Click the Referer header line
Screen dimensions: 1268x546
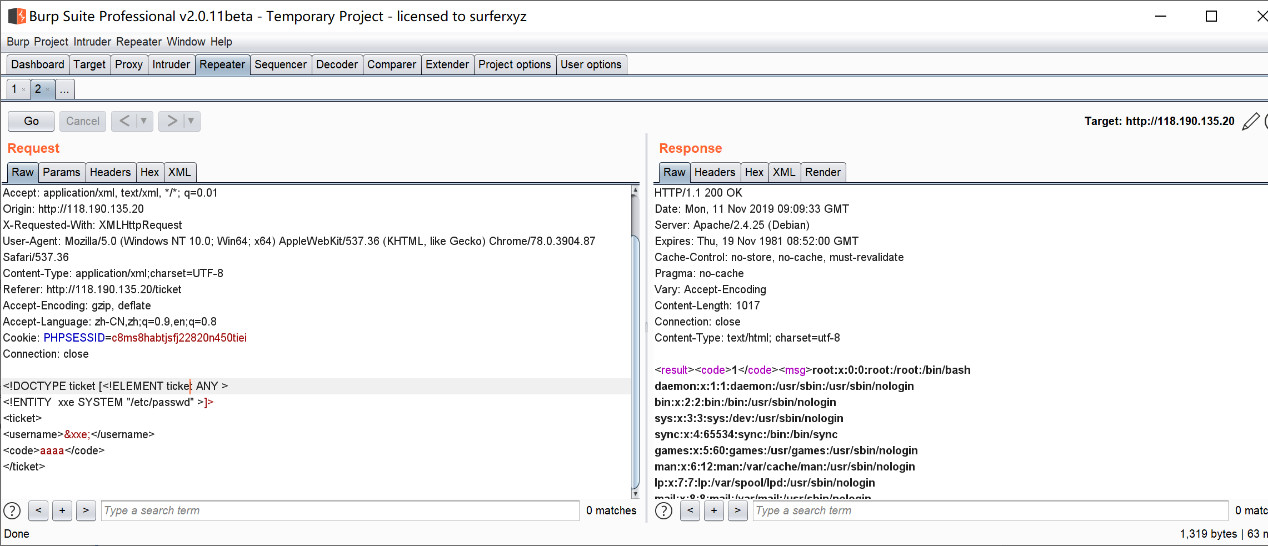click(92, 289)
